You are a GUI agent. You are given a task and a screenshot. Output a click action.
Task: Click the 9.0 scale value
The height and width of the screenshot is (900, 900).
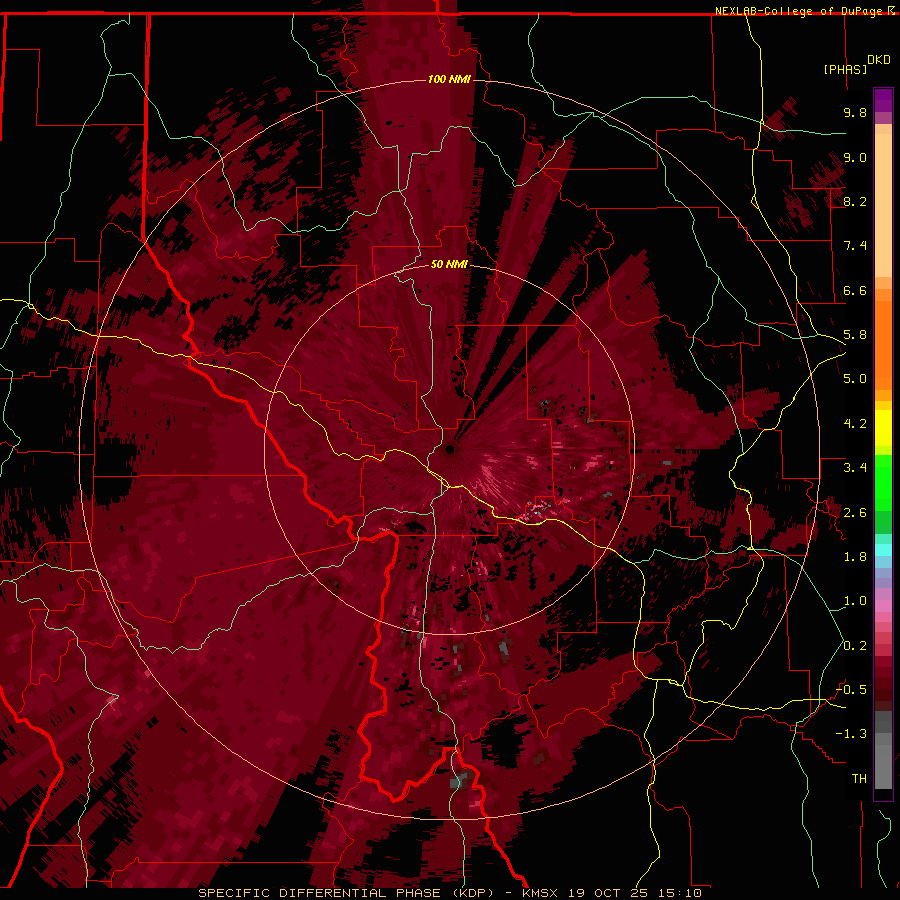click(x=855, y=157)
